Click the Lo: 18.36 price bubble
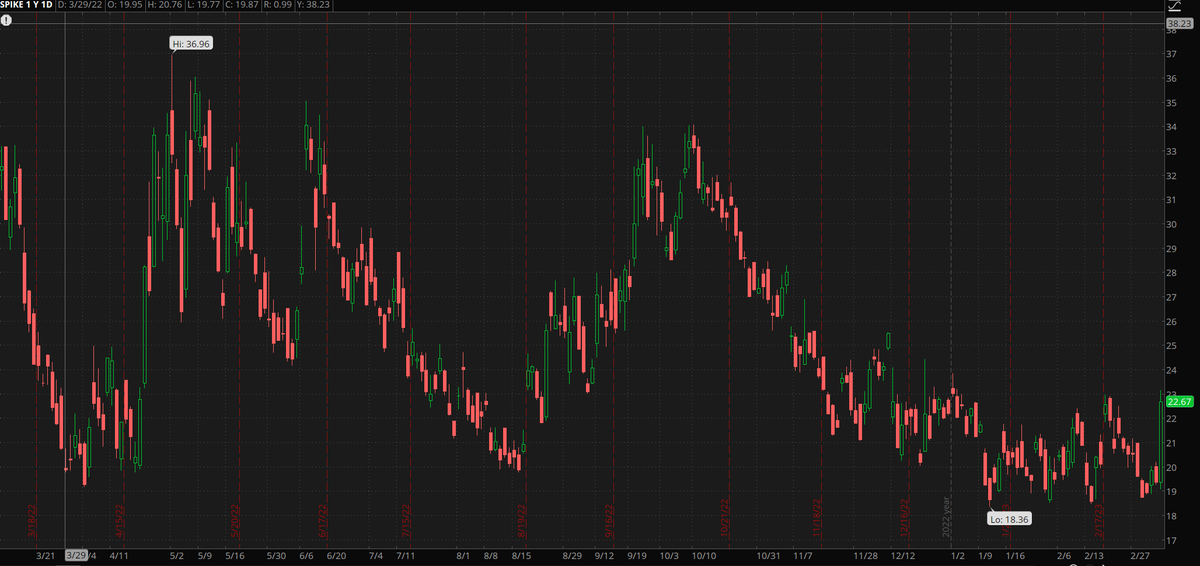Viewport: 1200px width, 566px height. click(1009, 518)
